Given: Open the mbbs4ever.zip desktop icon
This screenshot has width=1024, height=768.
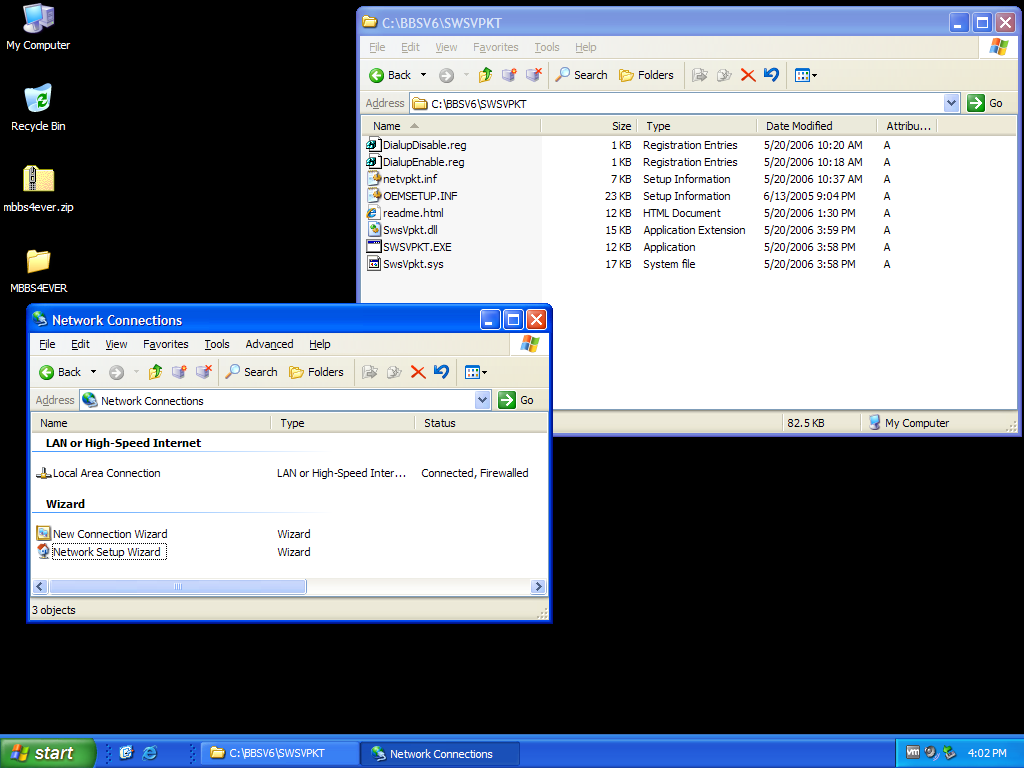Looking at the screenshot, I should tap(38, 180).
